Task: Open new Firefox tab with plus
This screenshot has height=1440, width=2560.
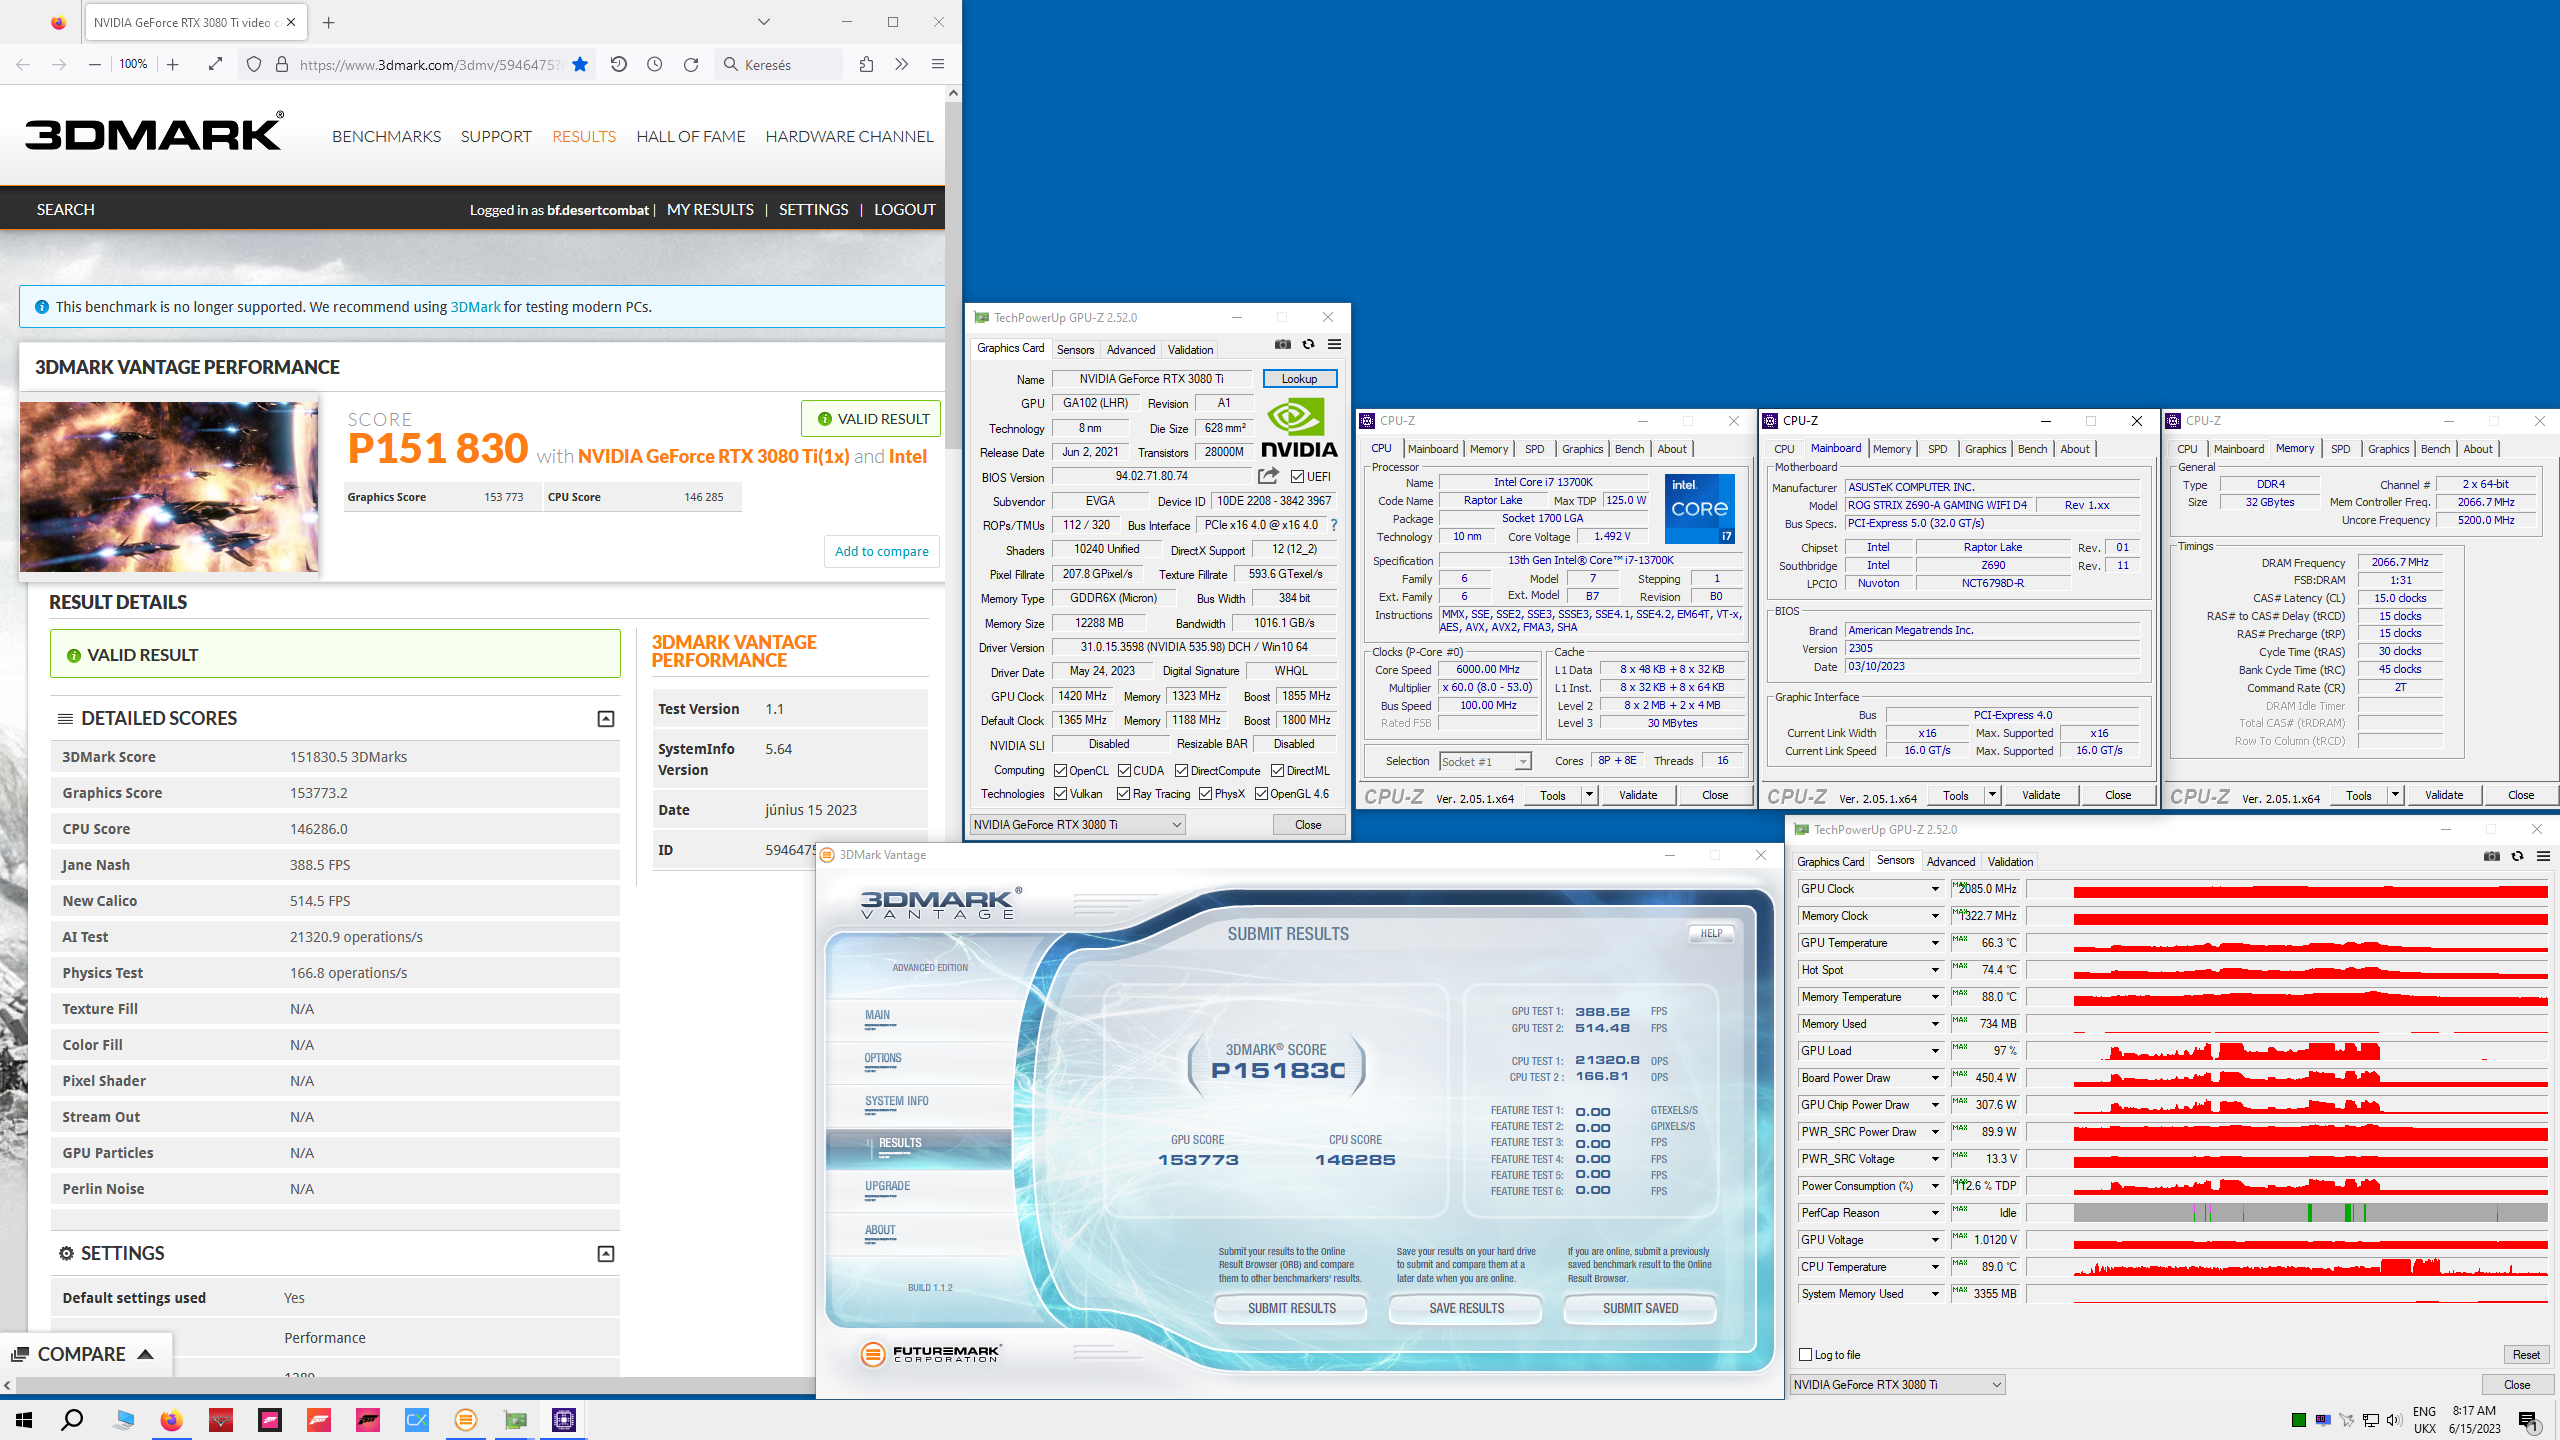Action: [328, 22]
